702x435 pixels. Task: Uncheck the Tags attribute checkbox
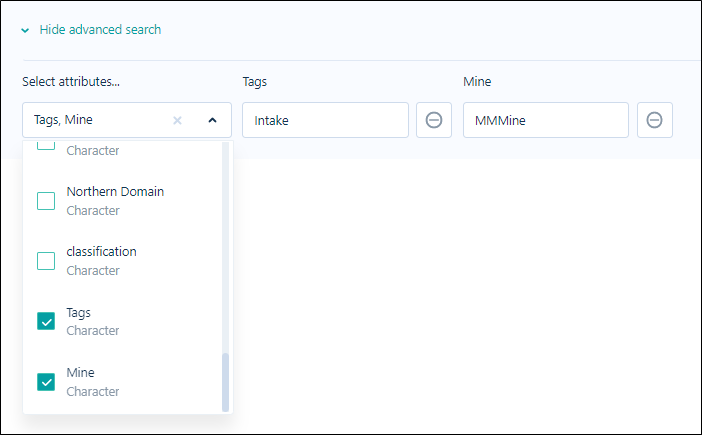click(x=46, y=321)
